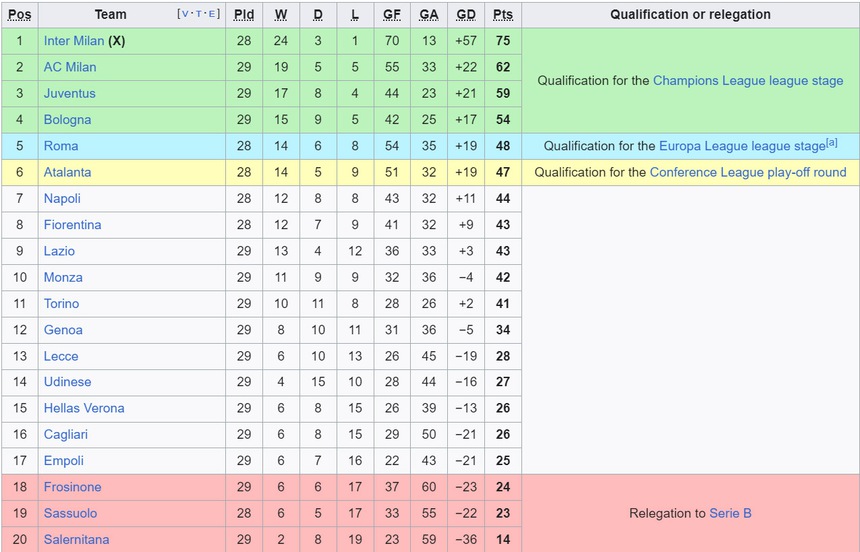
Task: Open the Juventus team page
Action: tap(70, 93)
